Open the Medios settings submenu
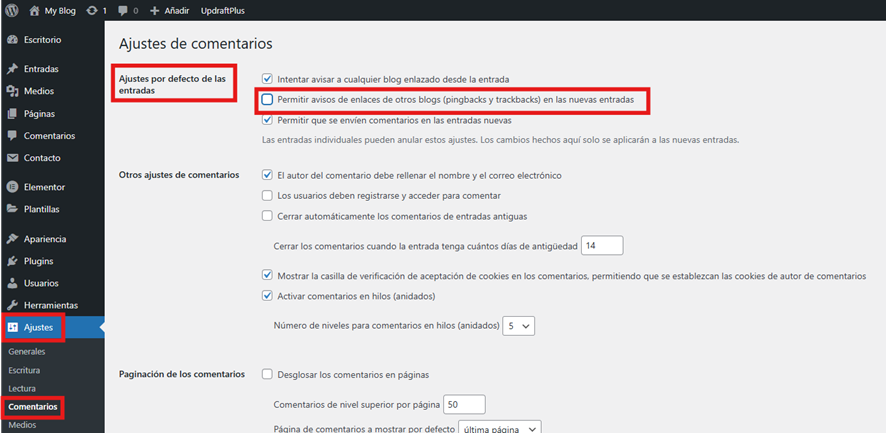The height and width of the screenshot is (433, 886). [22, 425]
